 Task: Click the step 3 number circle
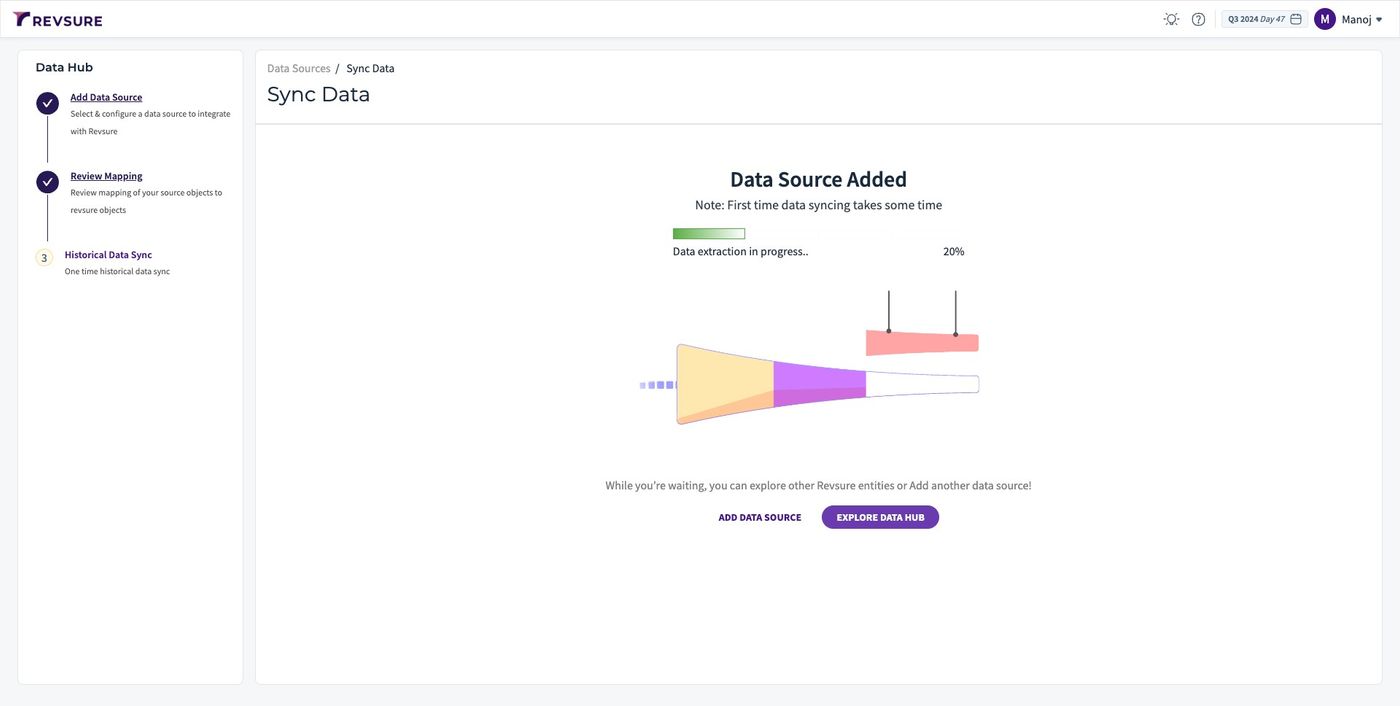pos(44,258)
